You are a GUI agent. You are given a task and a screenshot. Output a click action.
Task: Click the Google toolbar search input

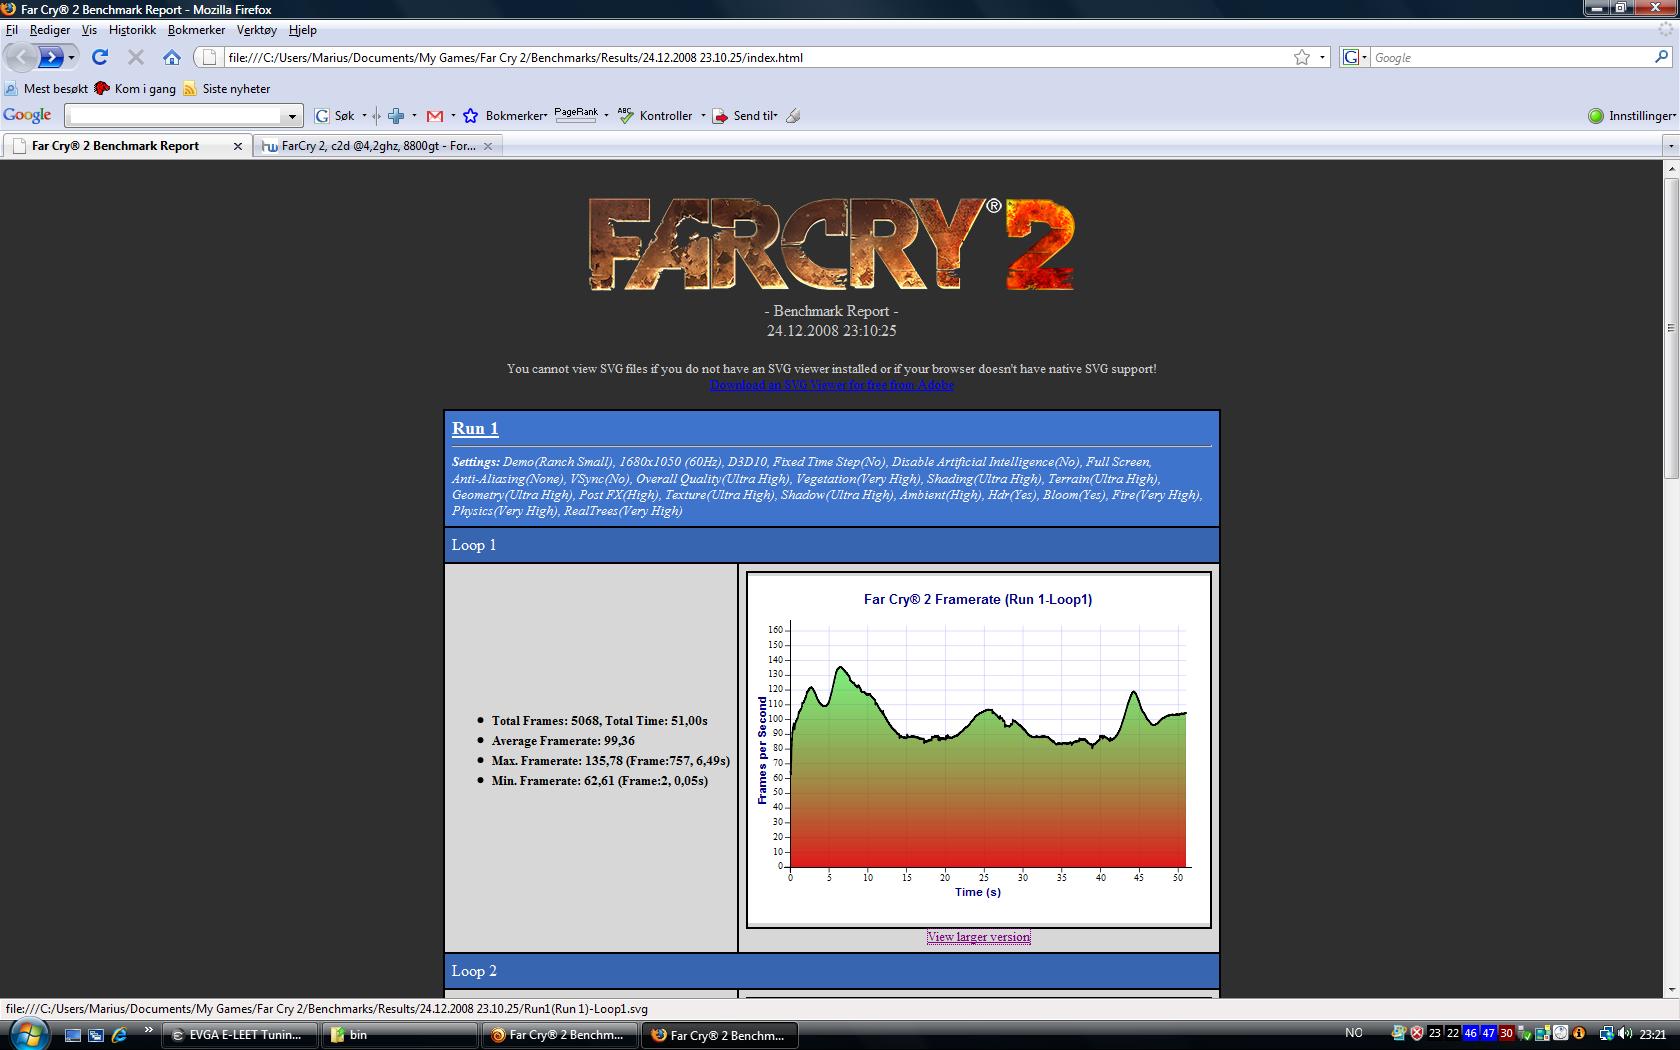pos(175,116)
